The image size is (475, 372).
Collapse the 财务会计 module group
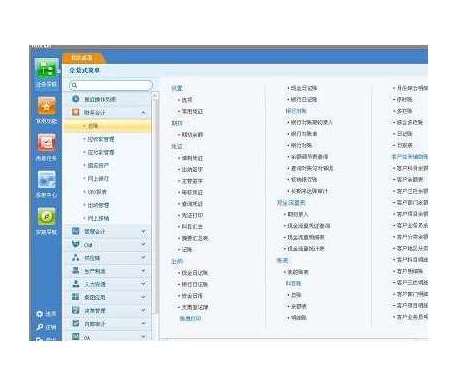[143, 113]
